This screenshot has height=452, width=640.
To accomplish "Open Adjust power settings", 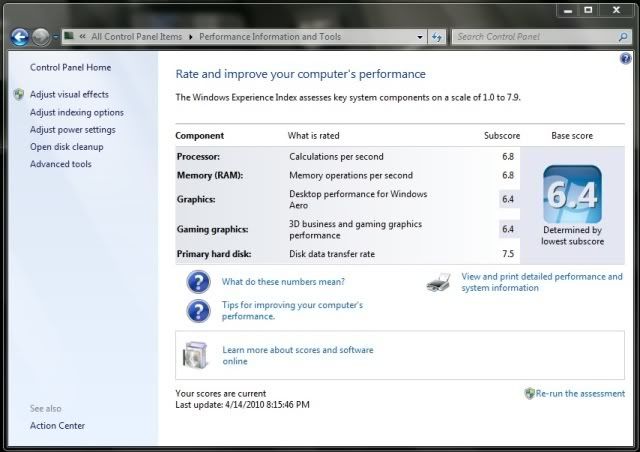I will [73, 129].
